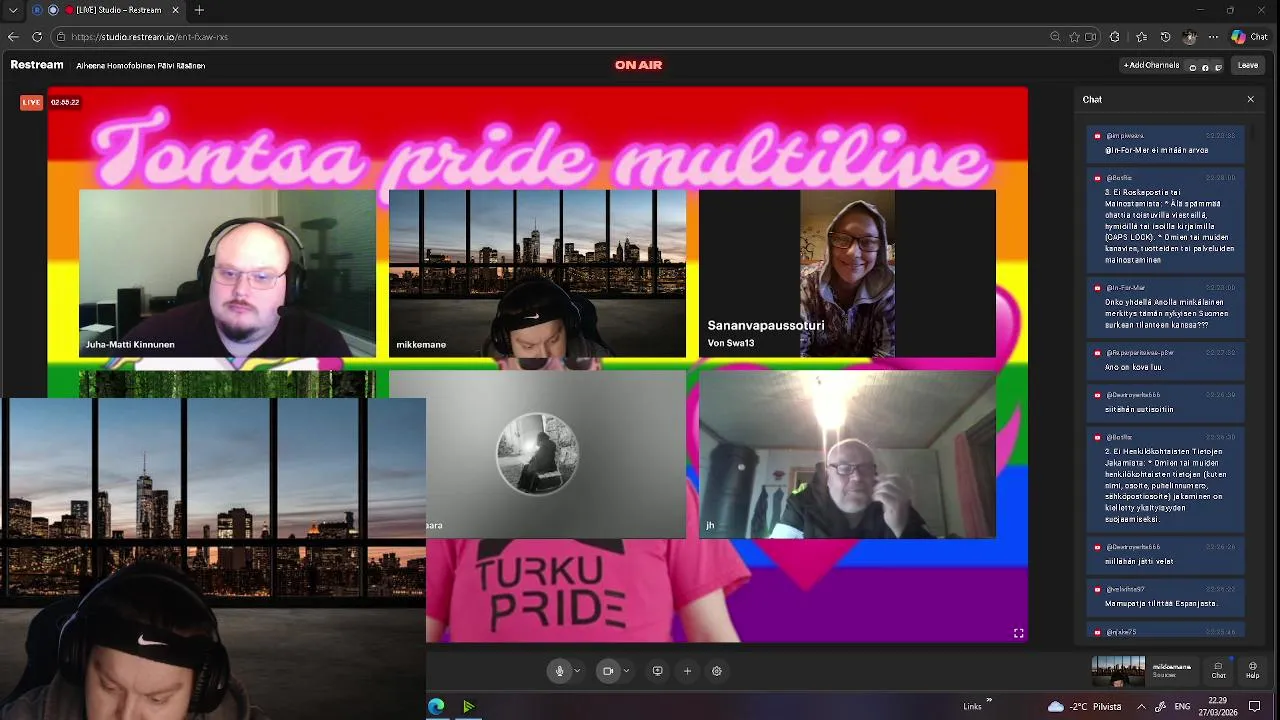This screenshot has width=1280, height=720.
Task: Open the studio settings gear
Action: coord(717,671)
